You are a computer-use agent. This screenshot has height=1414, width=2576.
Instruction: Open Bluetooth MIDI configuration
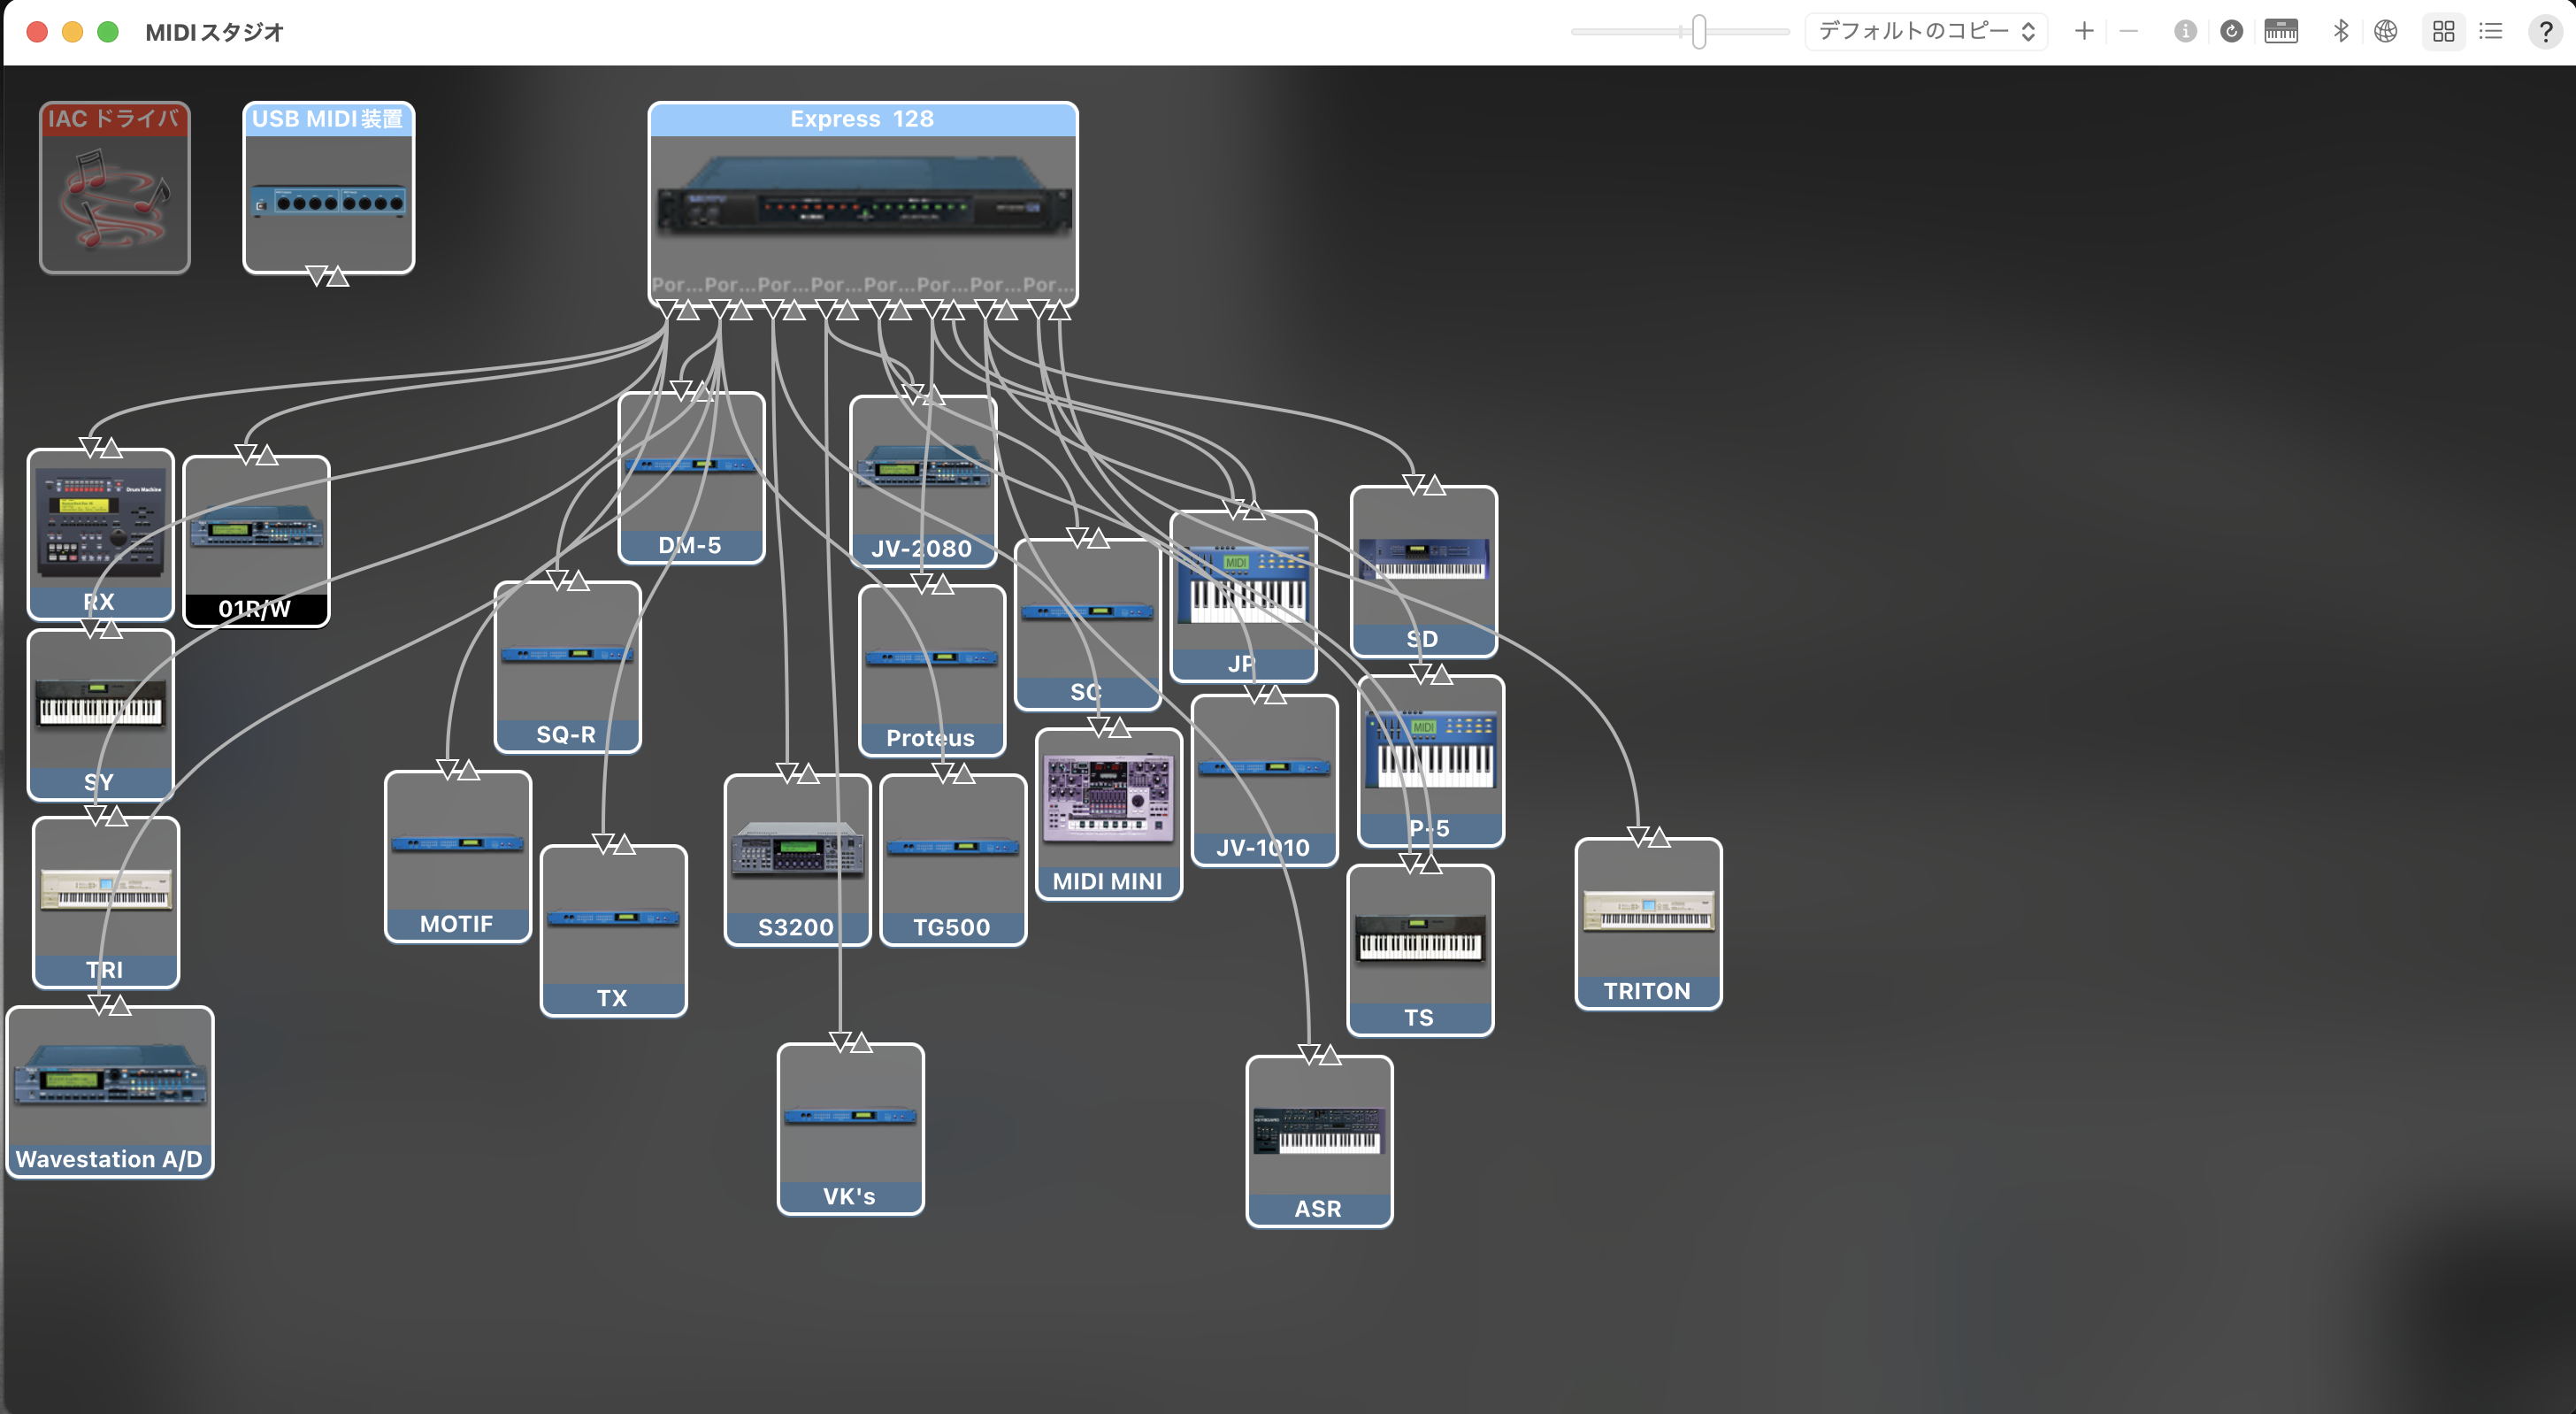(x=2340, y=32)
